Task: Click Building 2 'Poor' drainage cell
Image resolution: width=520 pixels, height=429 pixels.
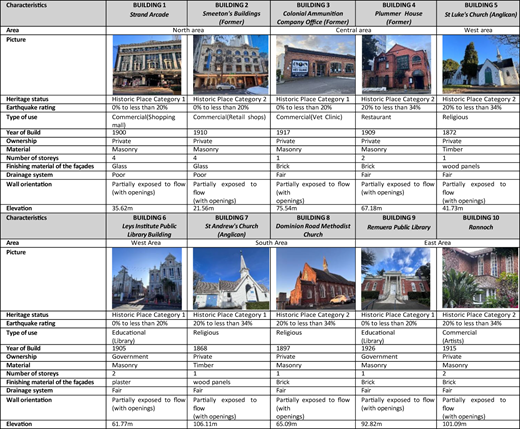Action: 200,175
